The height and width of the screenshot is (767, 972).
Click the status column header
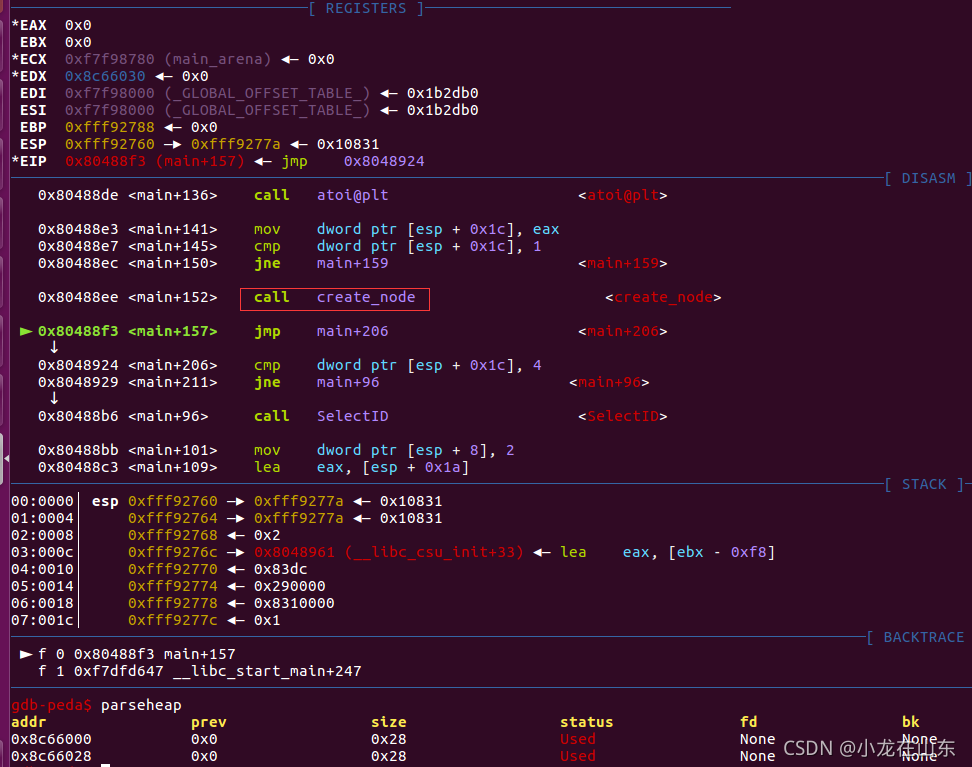click(586, 722)
